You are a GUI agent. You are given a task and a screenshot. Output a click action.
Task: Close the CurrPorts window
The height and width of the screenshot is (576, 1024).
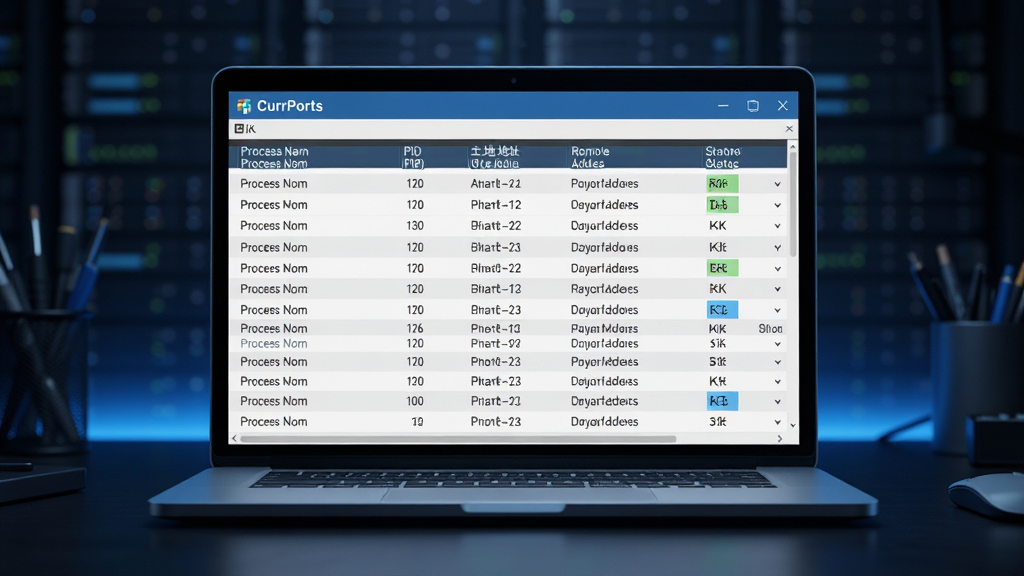click(782, 106)
